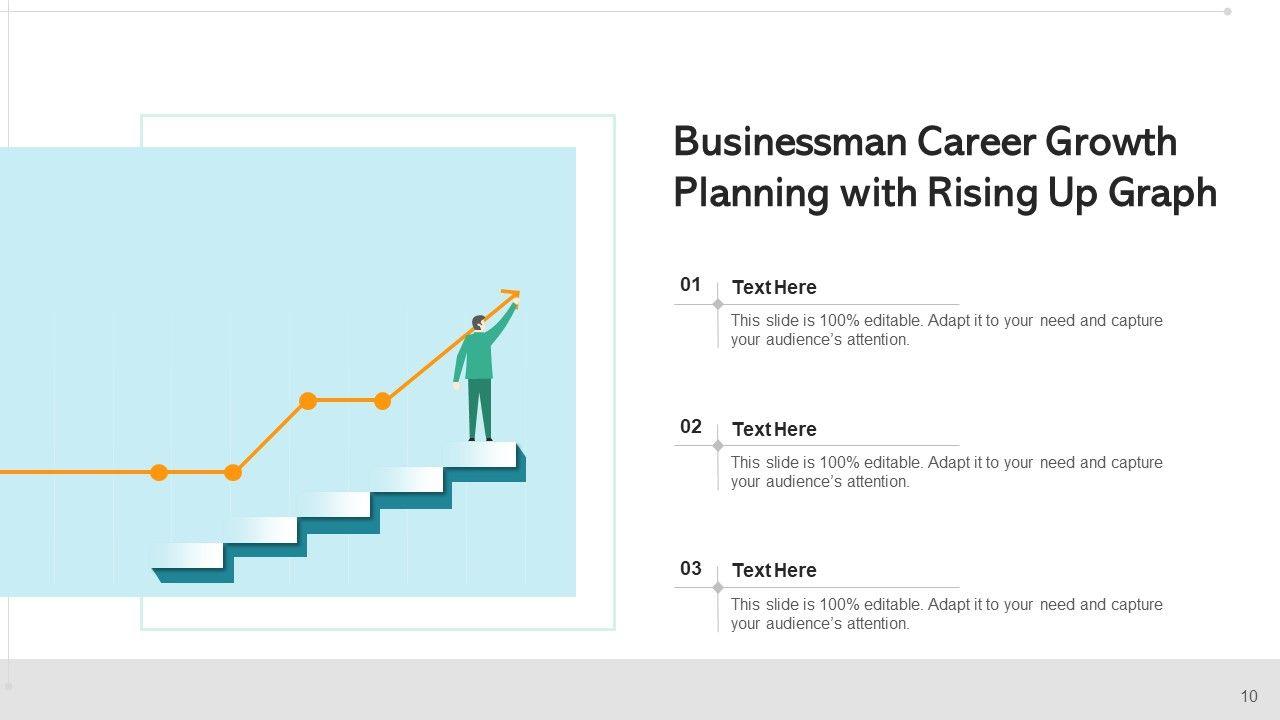The width and height of the screenshot is (1280, 720).
Task: Click the number 03 label
Action: (x=691, y=569)
